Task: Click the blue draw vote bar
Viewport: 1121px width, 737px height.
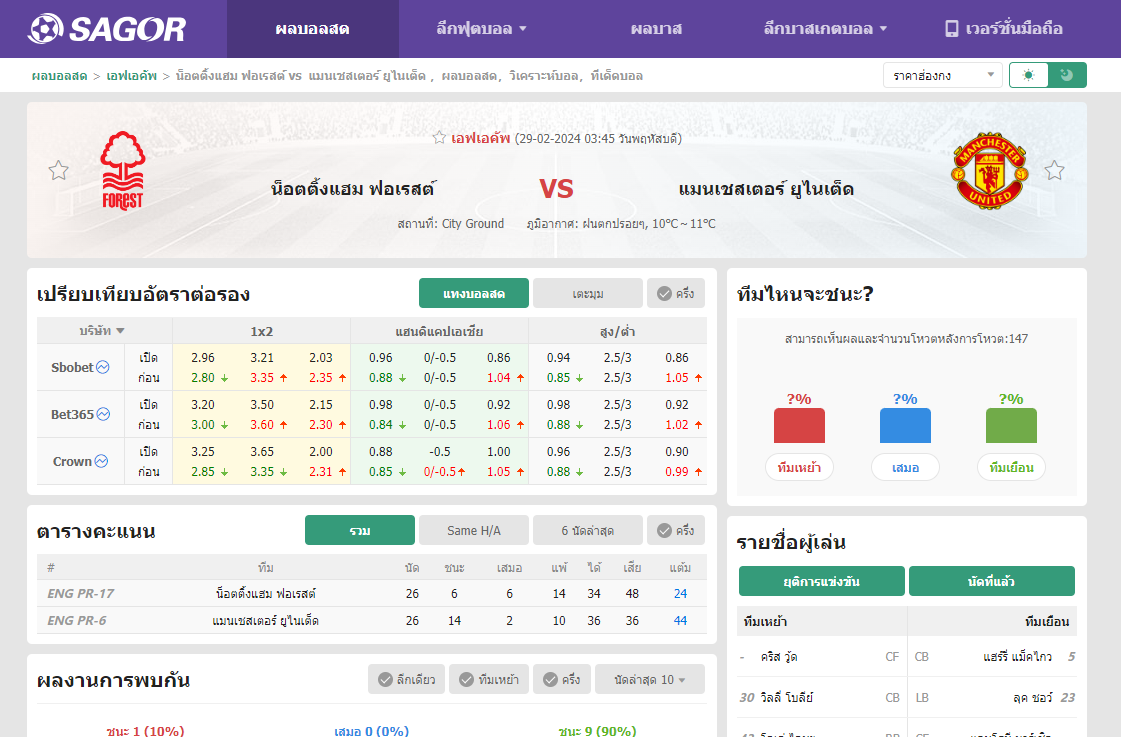Action: [905, 425]
